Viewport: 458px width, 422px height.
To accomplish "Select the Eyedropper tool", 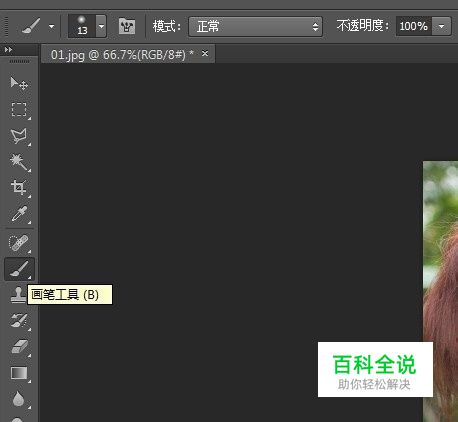I will coord(19,214).
